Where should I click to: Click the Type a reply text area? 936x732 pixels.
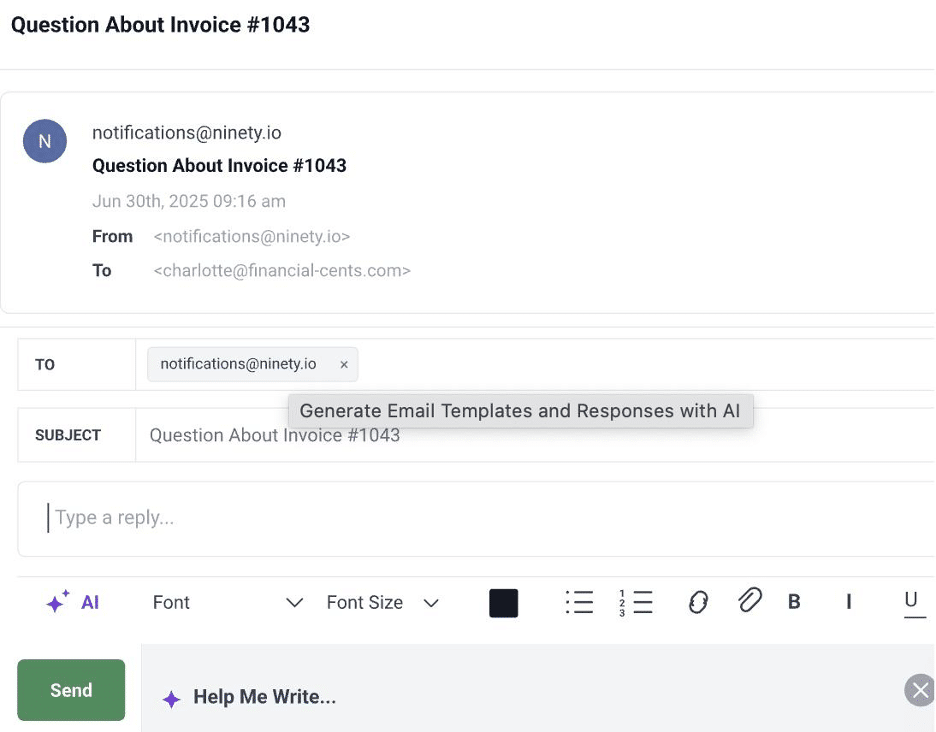point(476,518)
